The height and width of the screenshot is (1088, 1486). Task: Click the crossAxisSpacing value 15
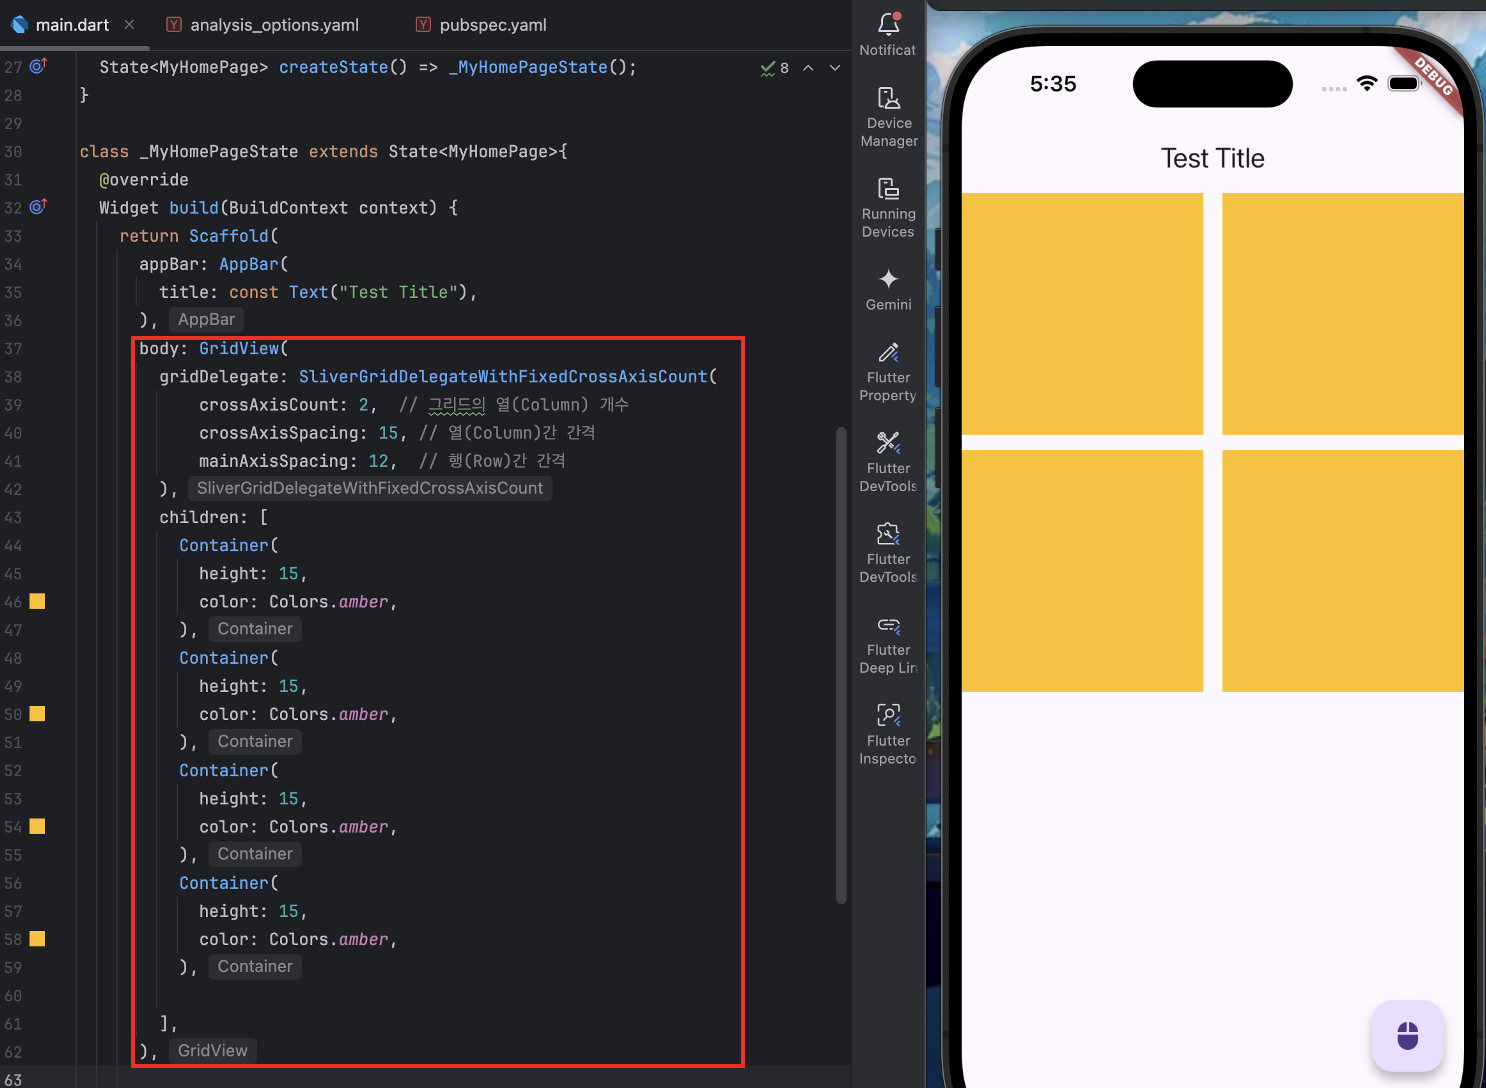[388, 433]
